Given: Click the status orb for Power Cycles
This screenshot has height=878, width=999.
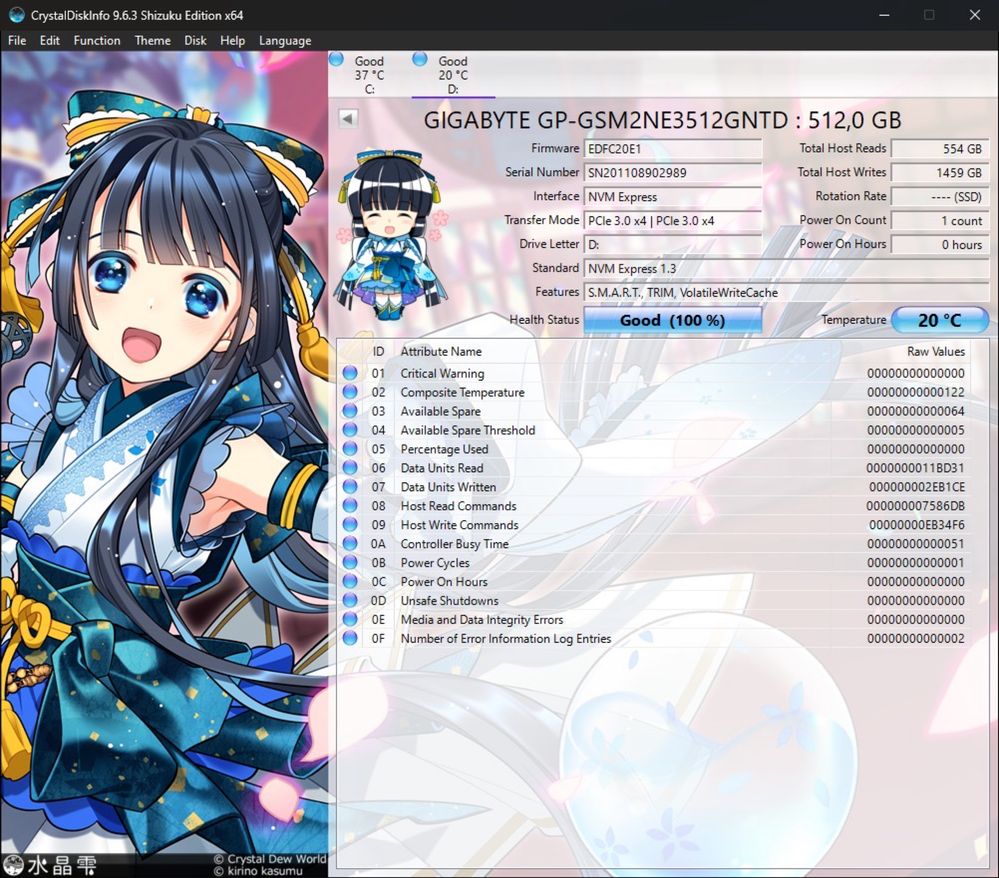Looking at the screenshot, I should [350, 563].
